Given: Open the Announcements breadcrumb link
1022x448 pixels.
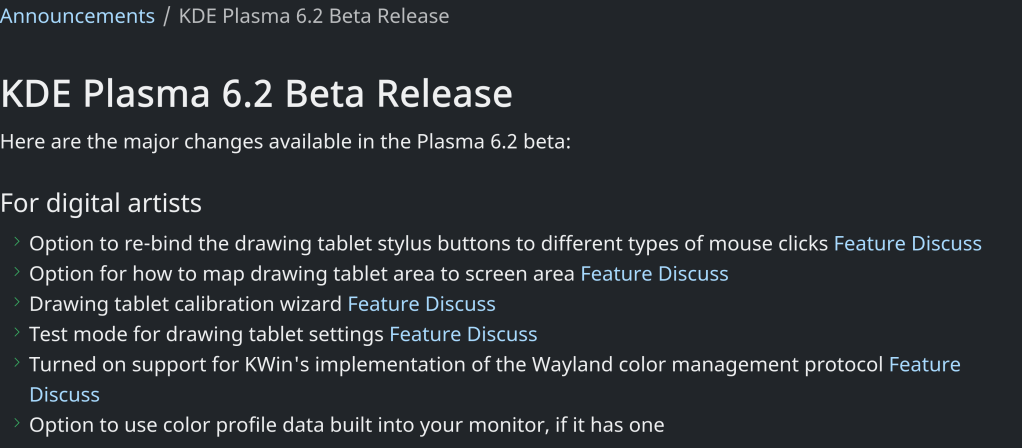Looking at the screenshot, I should point(77,16).
